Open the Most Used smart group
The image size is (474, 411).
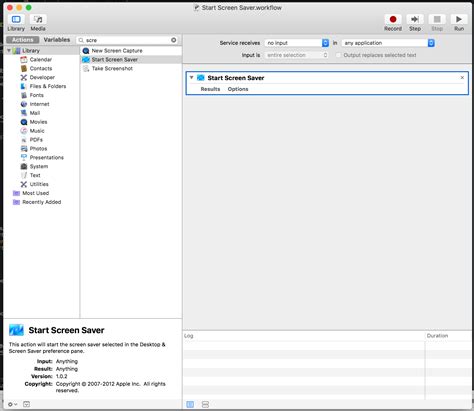pyautogui.click(x=35, y=193)
